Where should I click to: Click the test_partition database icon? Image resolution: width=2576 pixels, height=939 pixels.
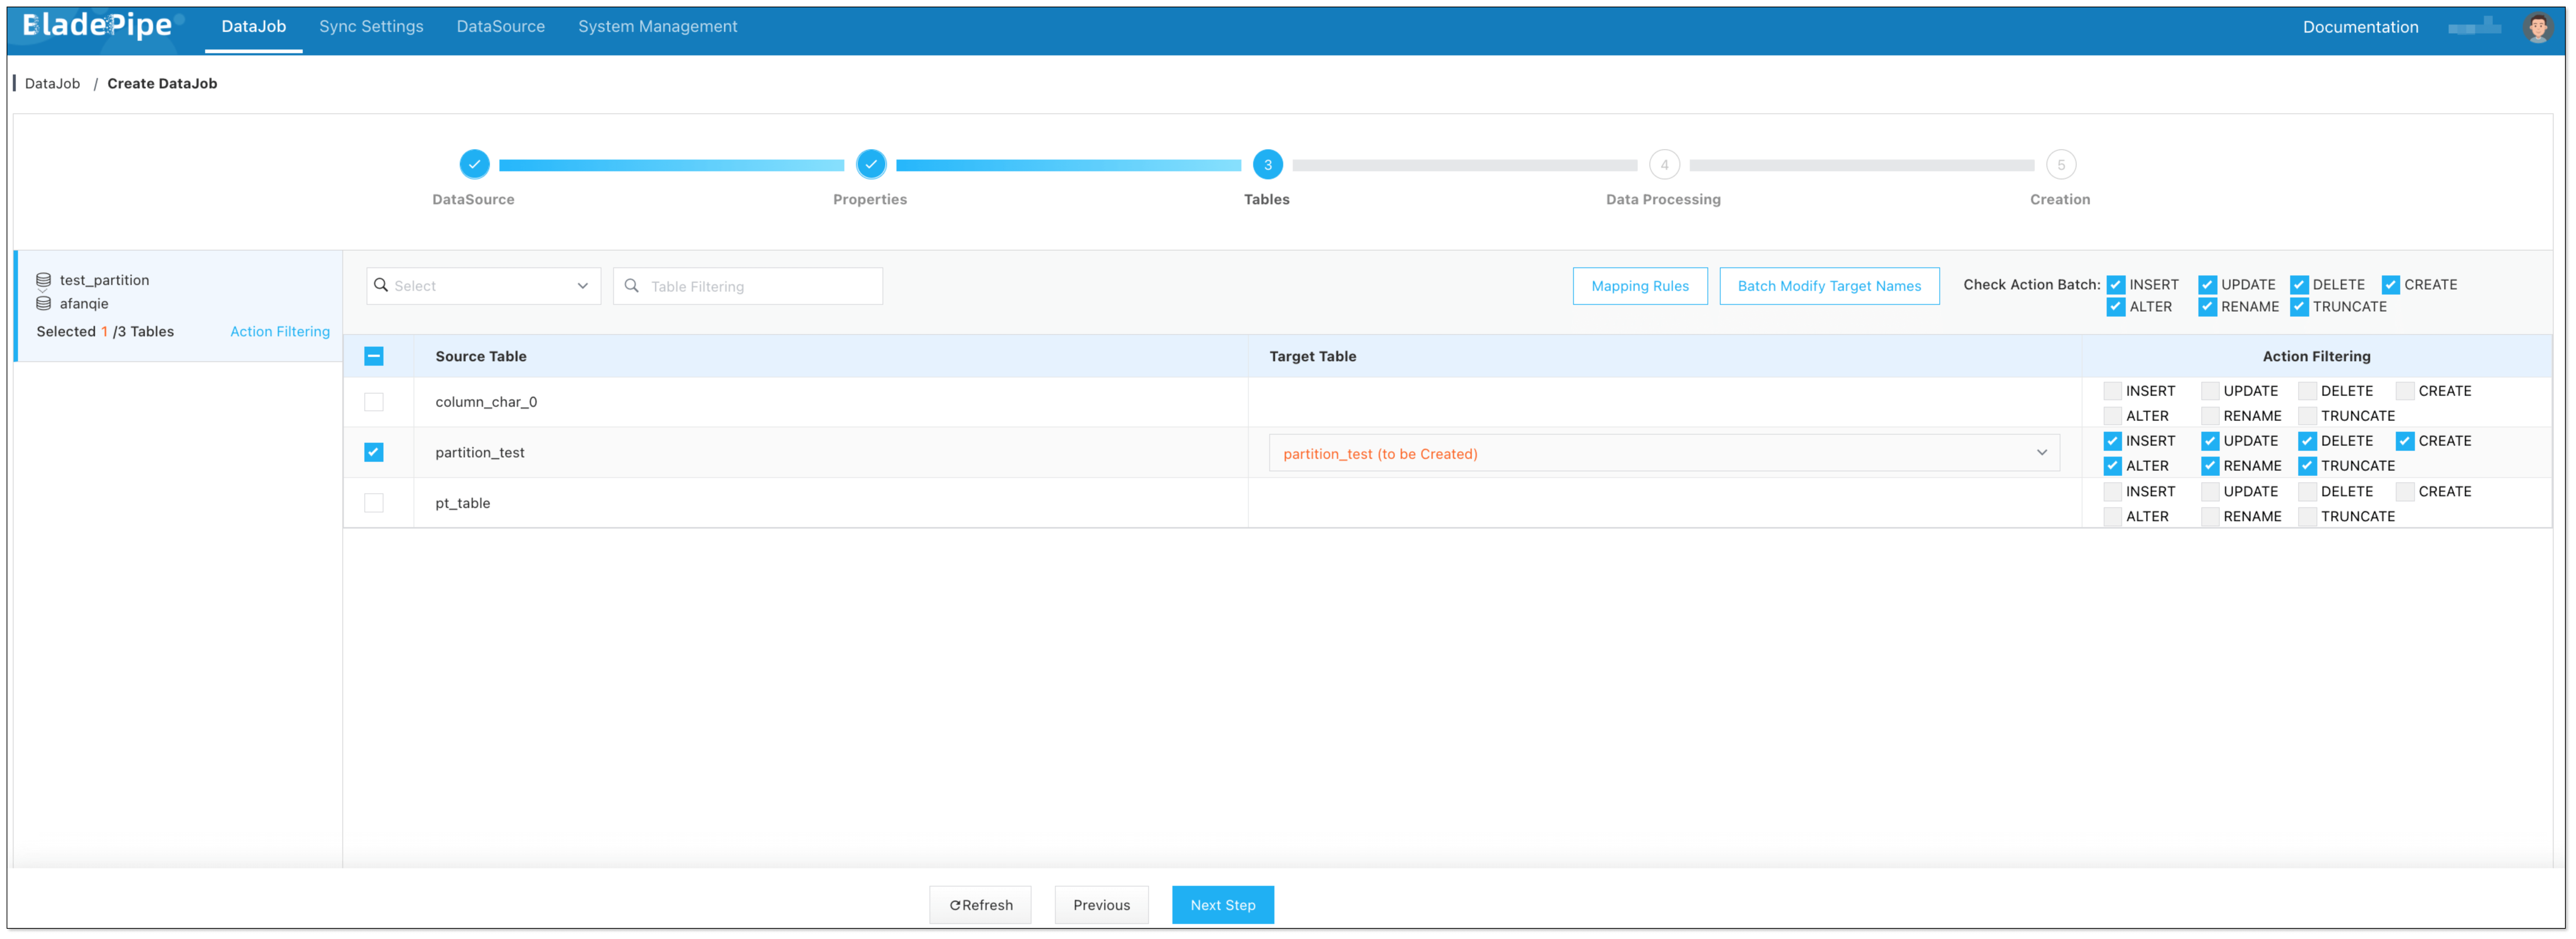(x=43, y=280)
